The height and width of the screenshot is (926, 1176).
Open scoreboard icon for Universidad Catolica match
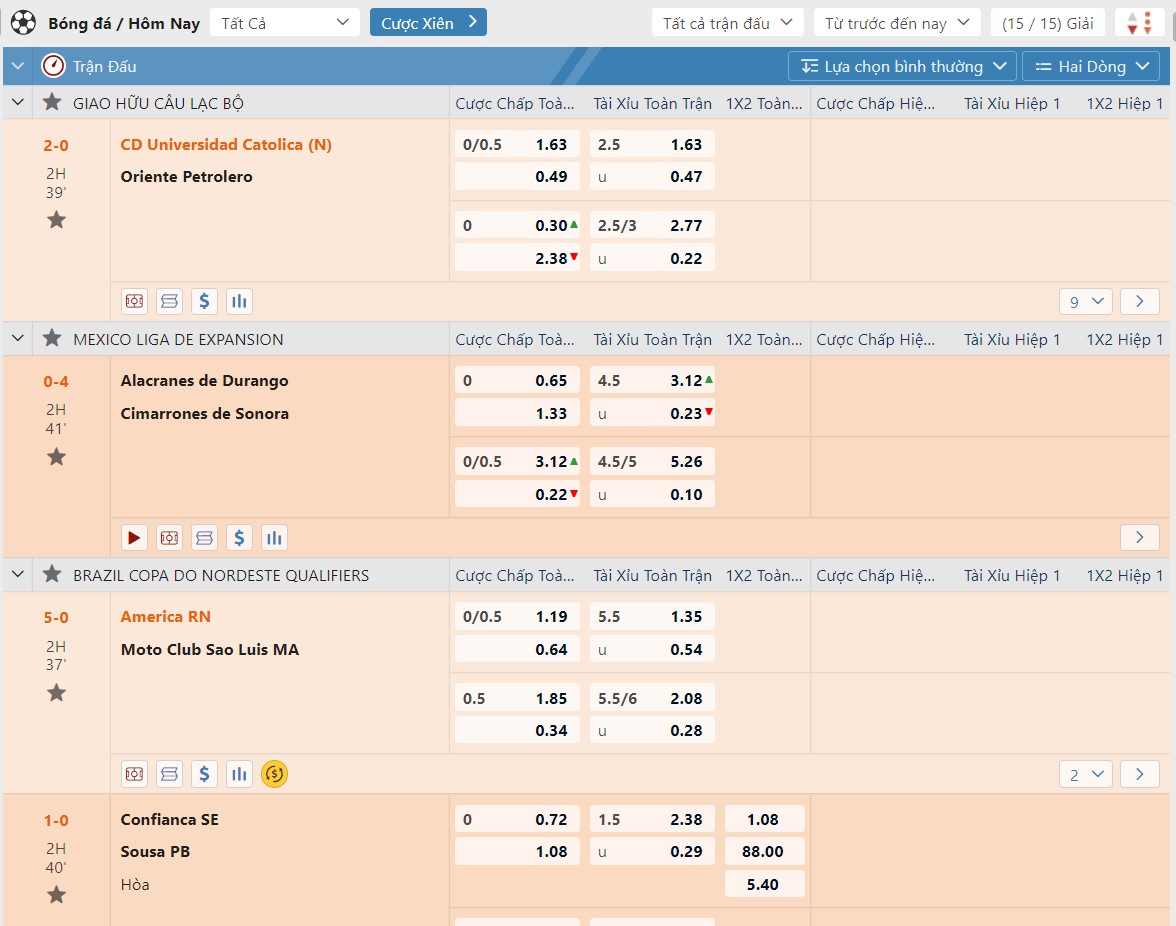[x=170, y=301]
